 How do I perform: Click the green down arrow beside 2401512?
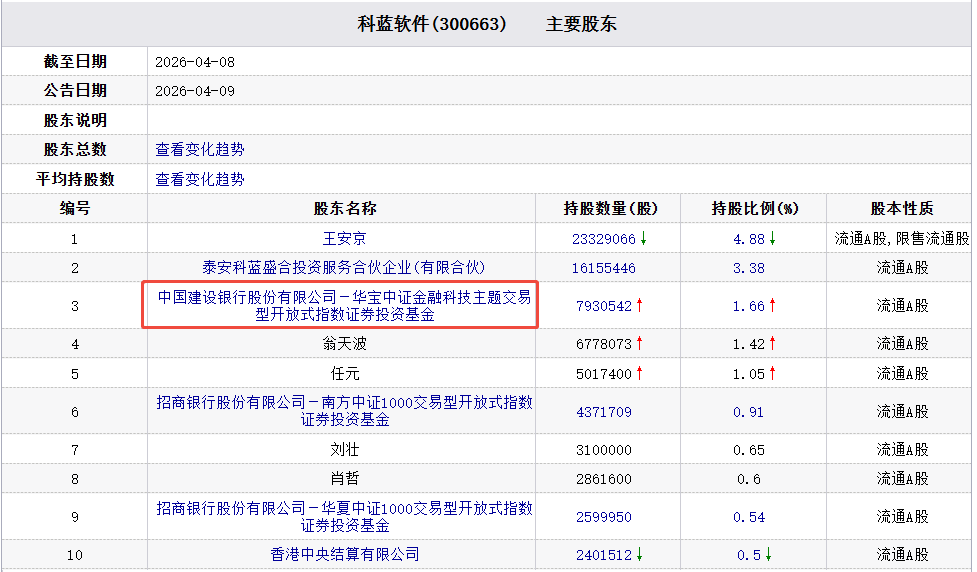tap(639, 554)
